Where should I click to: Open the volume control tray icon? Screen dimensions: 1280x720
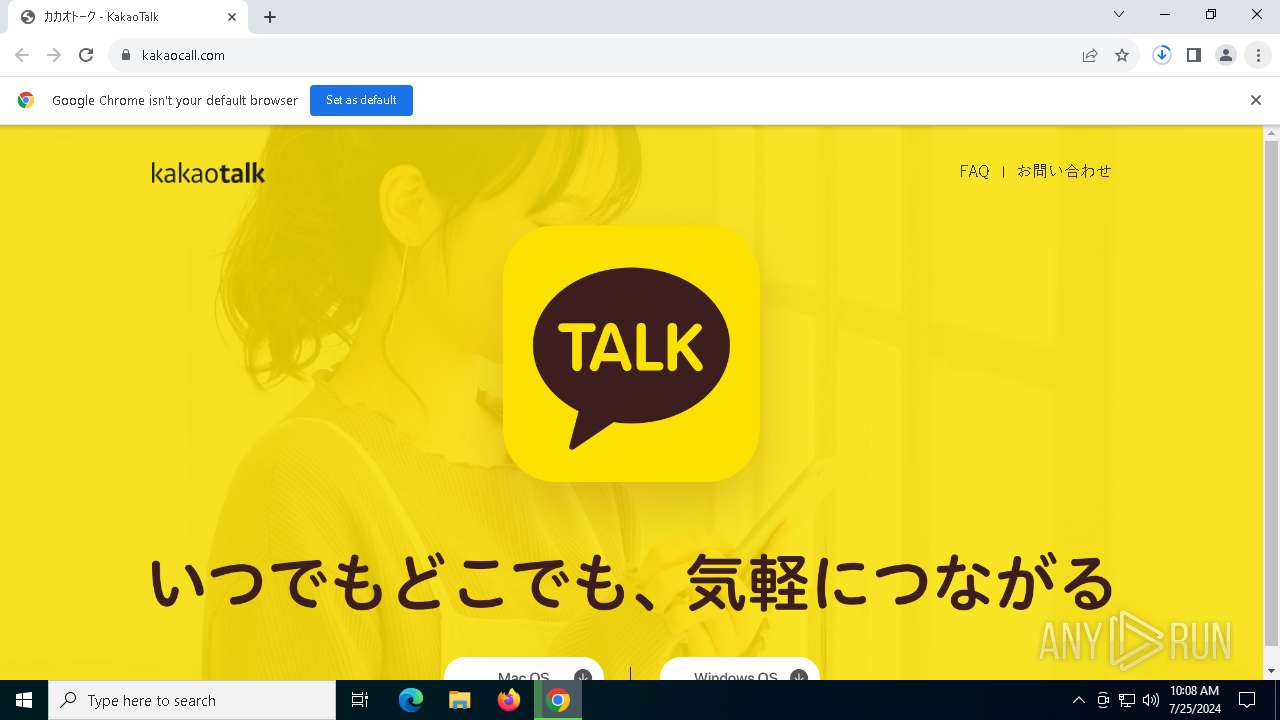[1151, 700]
